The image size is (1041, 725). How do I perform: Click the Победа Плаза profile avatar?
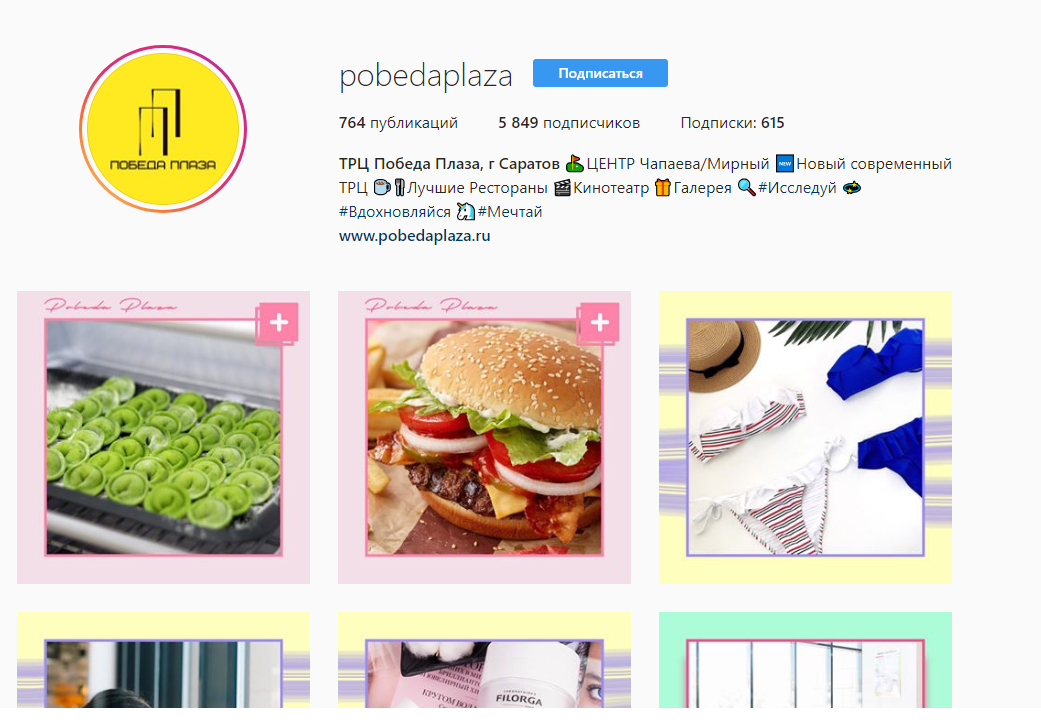tap(163, 129)
